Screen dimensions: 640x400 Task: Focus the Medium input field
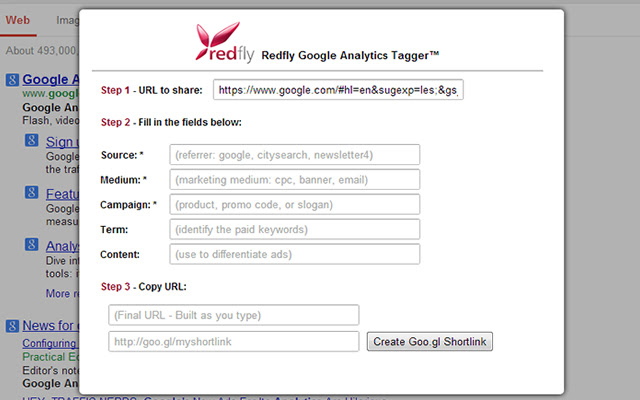click(x=295, y=180)
